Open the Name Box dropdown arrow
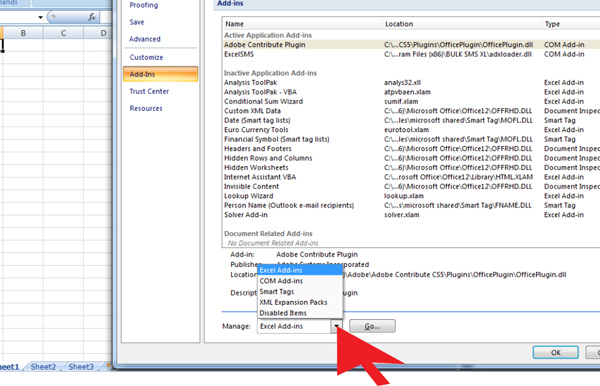The width and height of the screenshot is (600, 386). pos(40,17)
